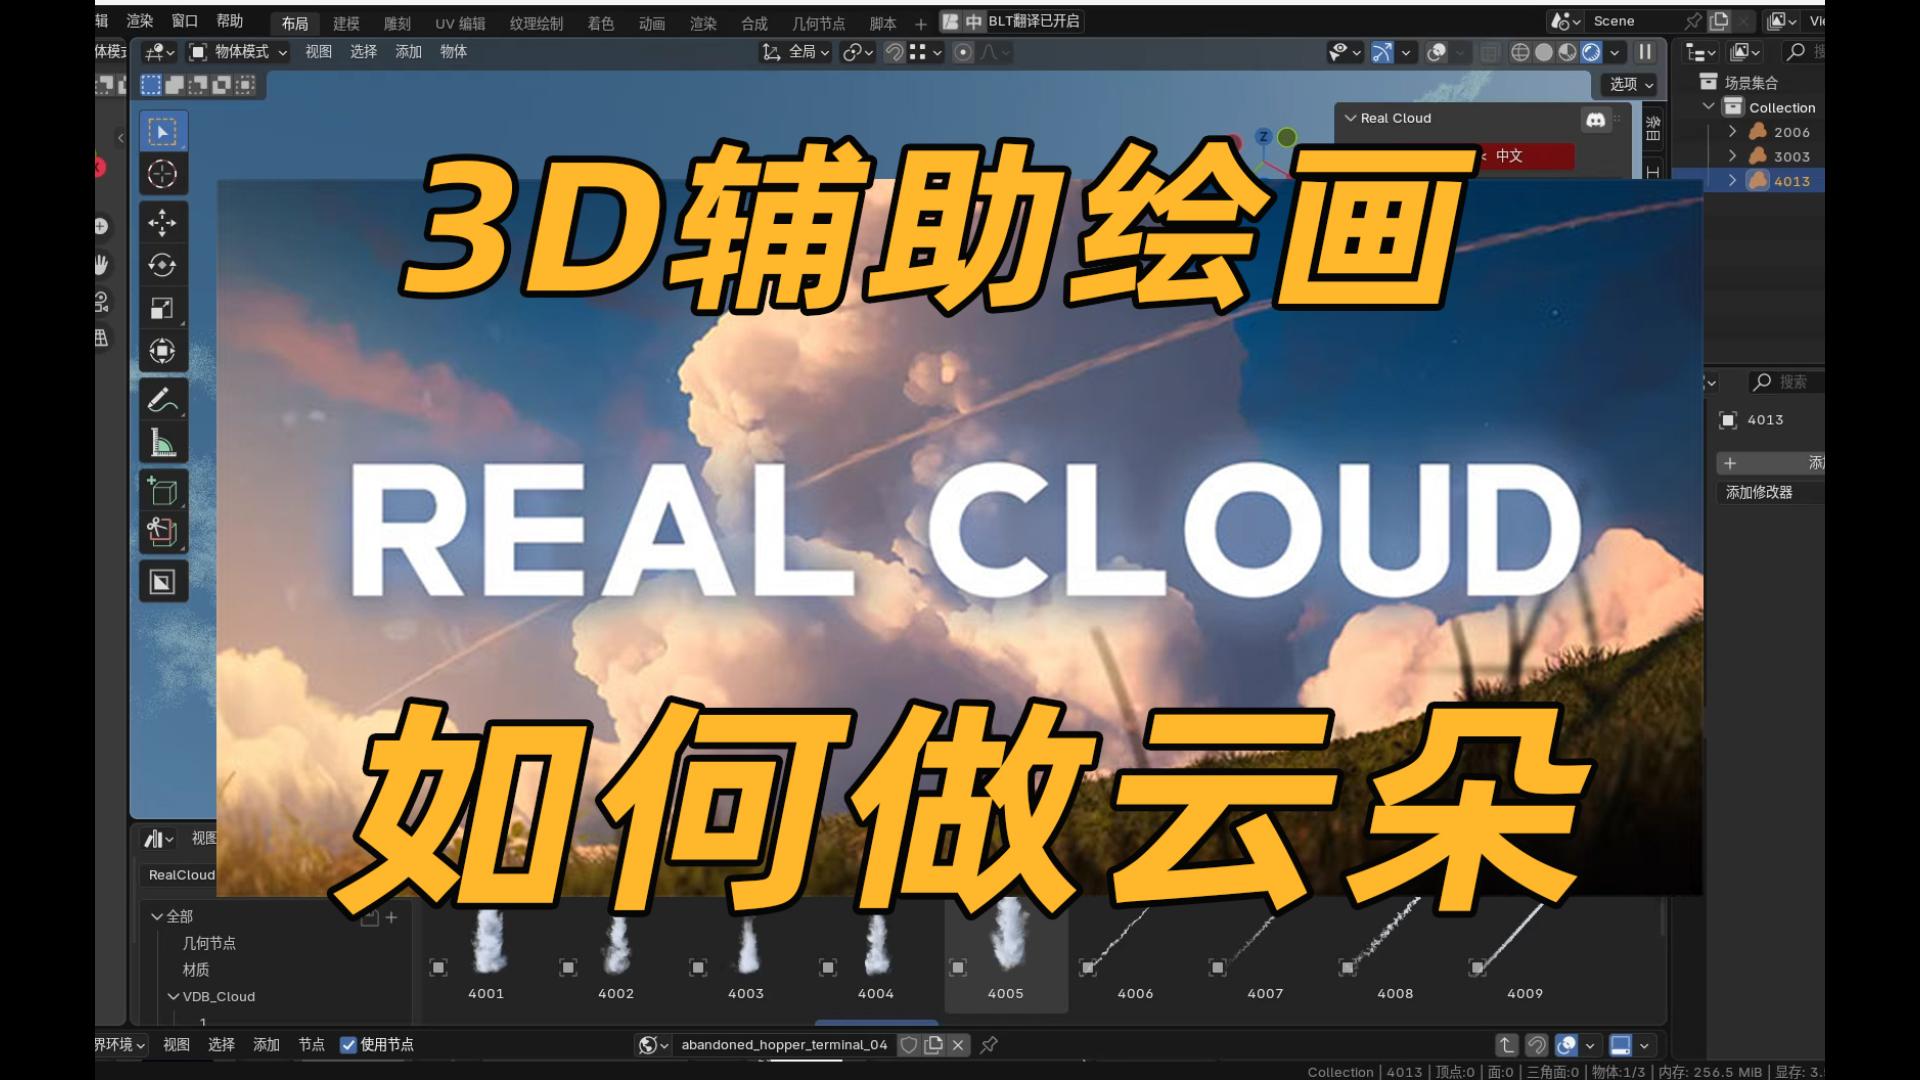Switch to the 几何节点 workspace tab

tap(818, 23)
